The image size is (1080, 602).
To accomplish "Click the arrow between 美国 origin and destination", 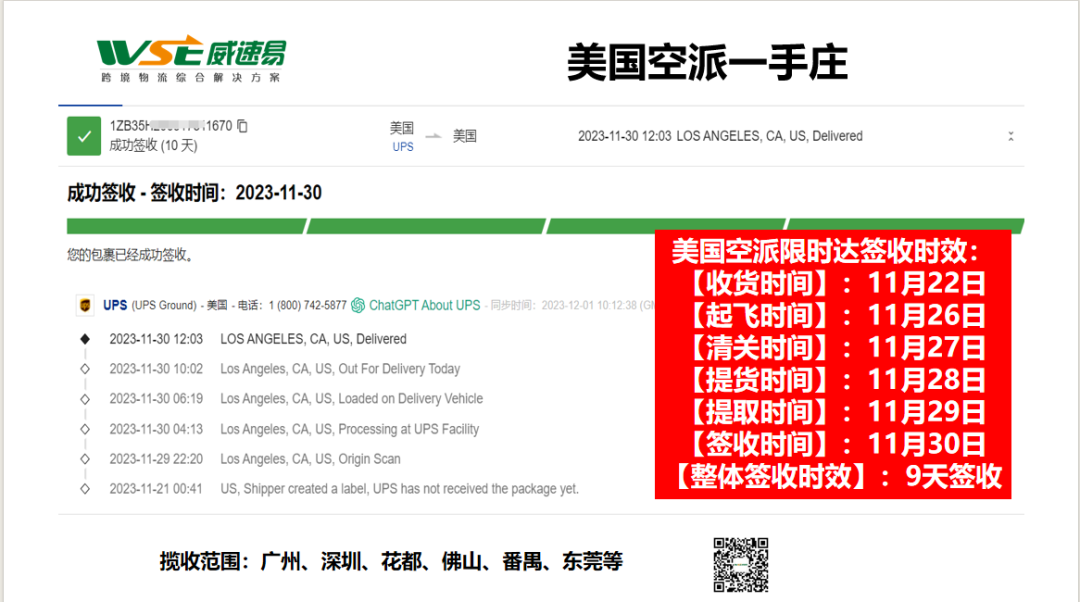I will [433, 136].
